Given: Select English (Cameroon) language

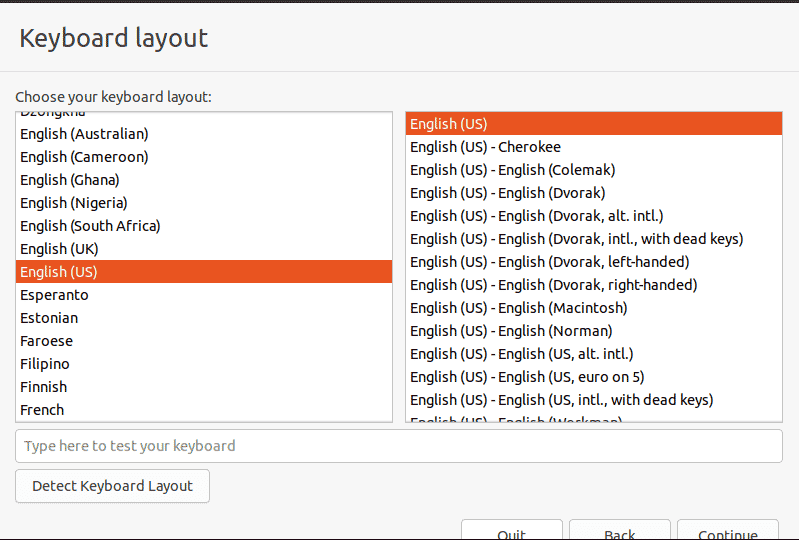Looking at the screenshot, I should (204, 157).
